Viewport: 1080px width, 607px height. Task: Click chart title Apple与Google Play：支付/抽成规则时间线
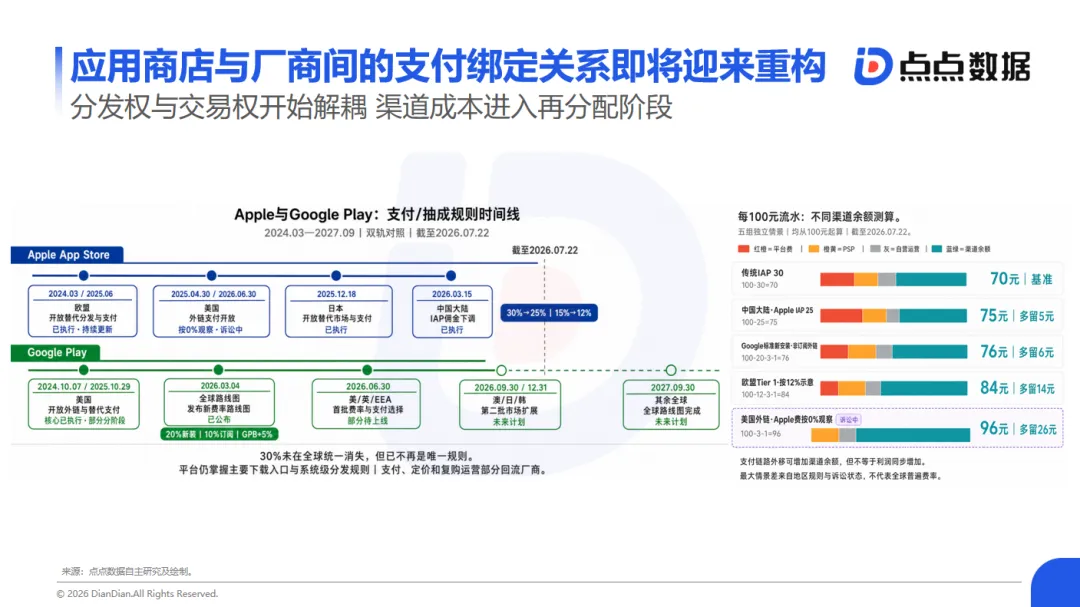coord(377,214)
